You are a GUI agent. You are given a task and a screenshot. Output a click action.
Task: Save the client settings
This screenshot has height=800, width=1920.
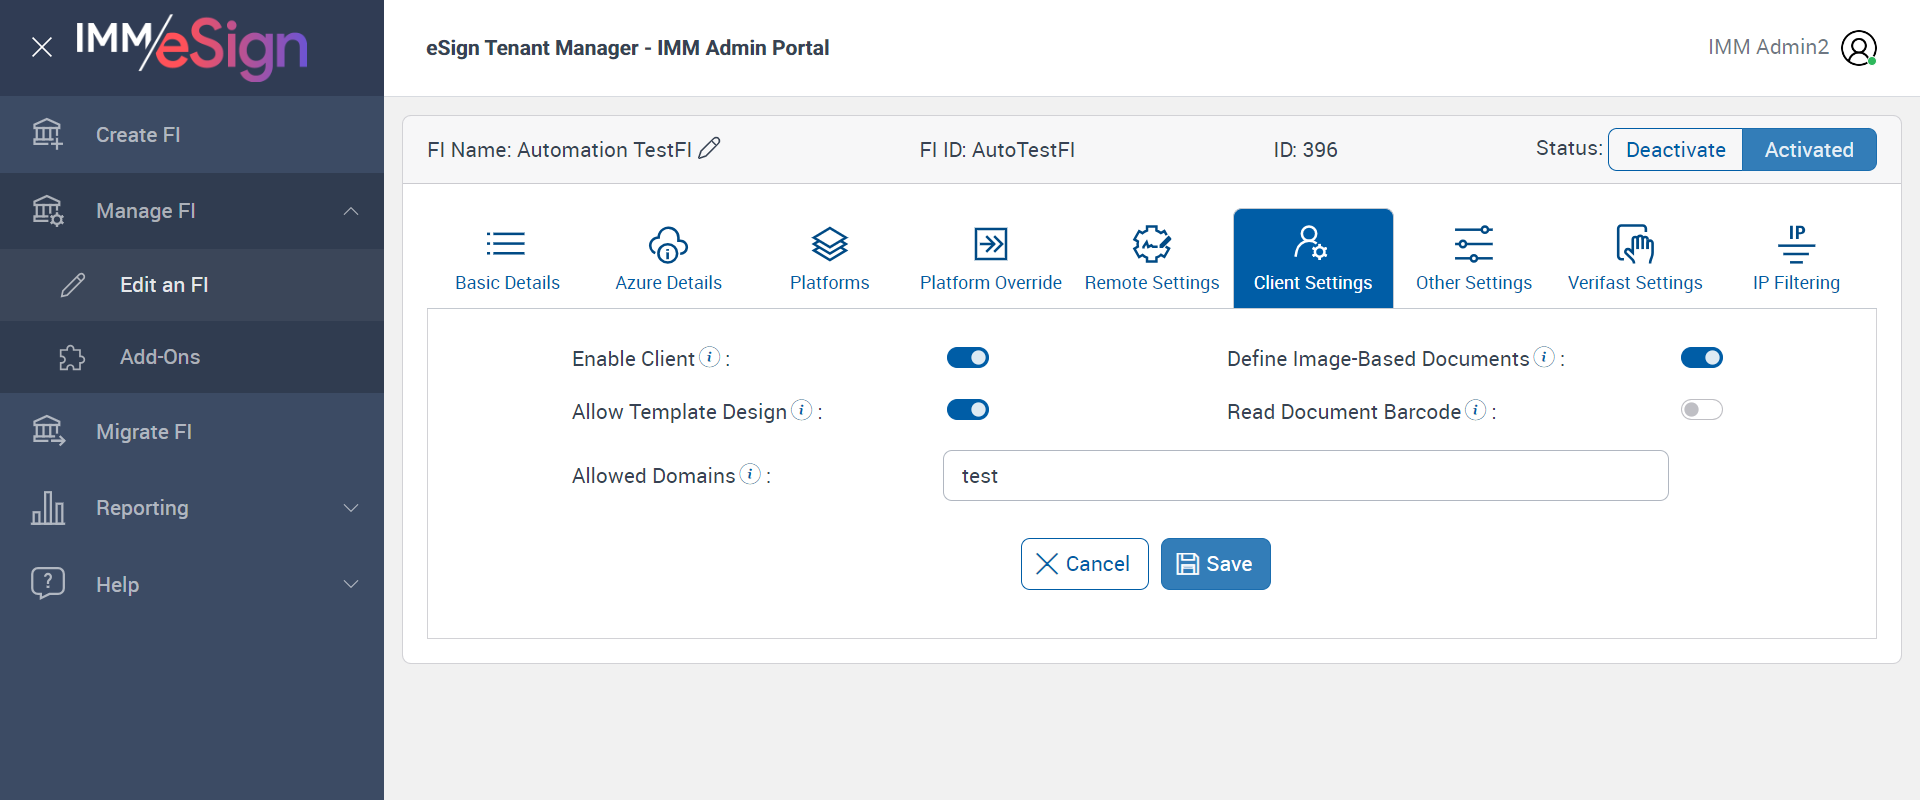[1215, 564]
